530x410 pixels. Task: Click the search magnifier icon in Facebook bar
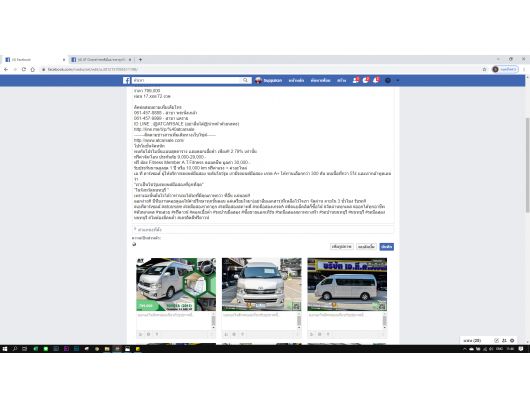[245, 80]
